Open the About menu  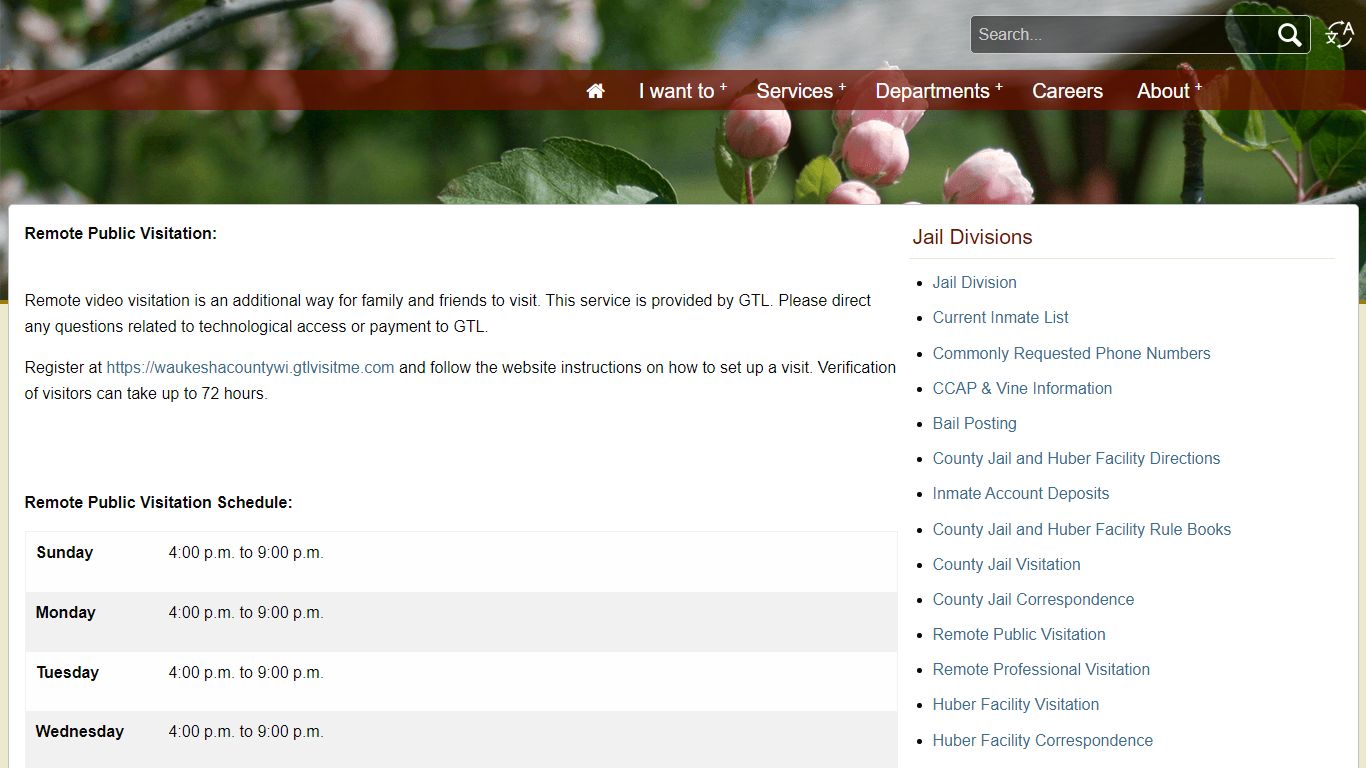point(1169,91)
